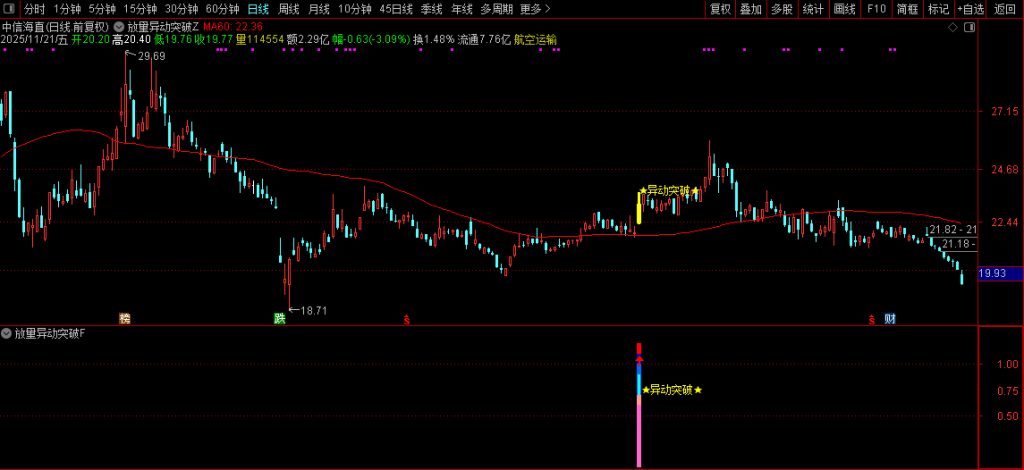Open F10 company information
This screenshot has height=470, width=1024.
876,9
